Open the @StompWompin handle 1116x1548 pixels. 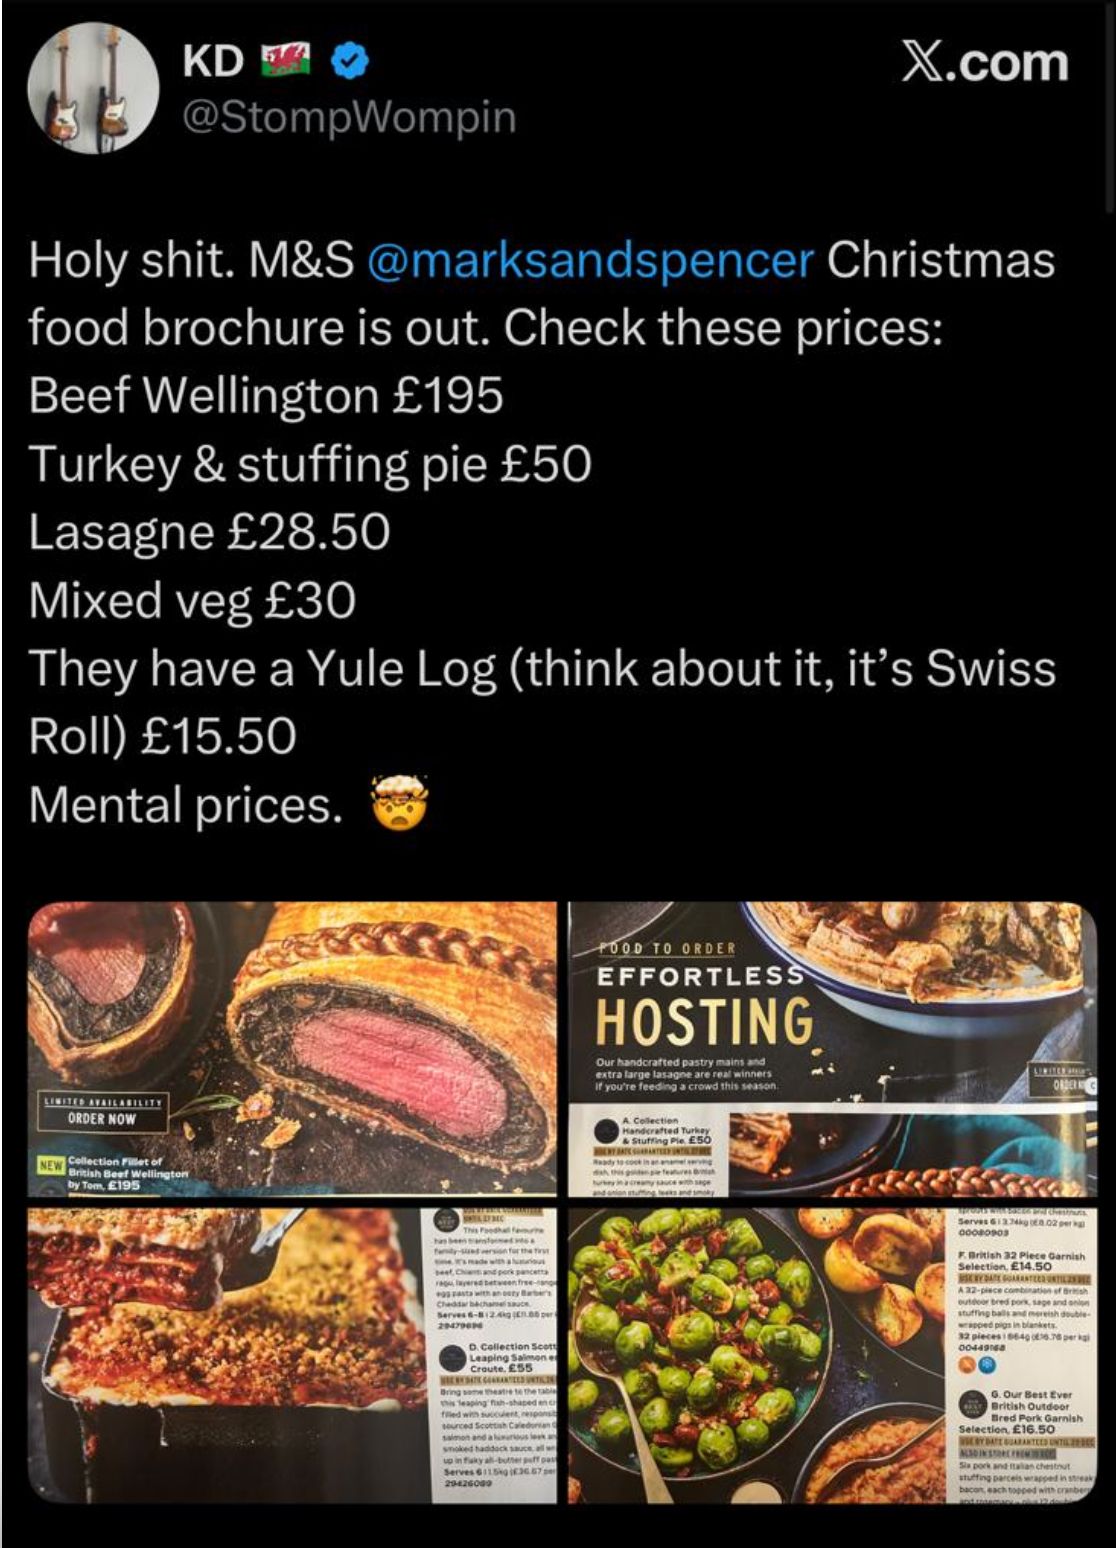[348, 118]
